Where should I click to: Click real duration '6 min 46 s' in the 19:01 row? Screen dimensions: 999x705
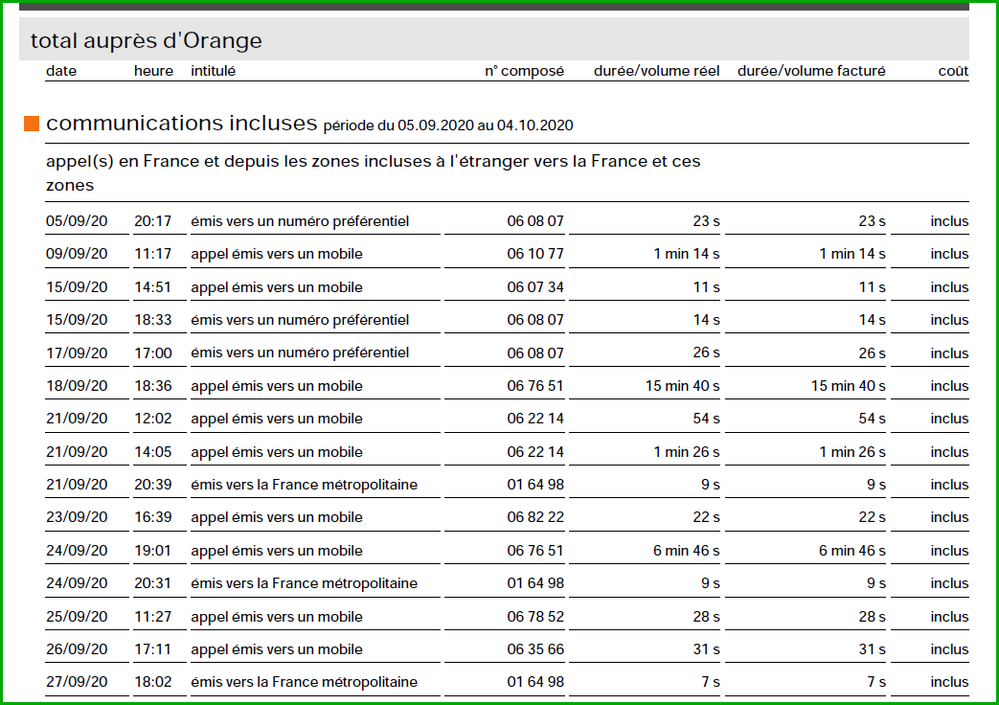686,550
